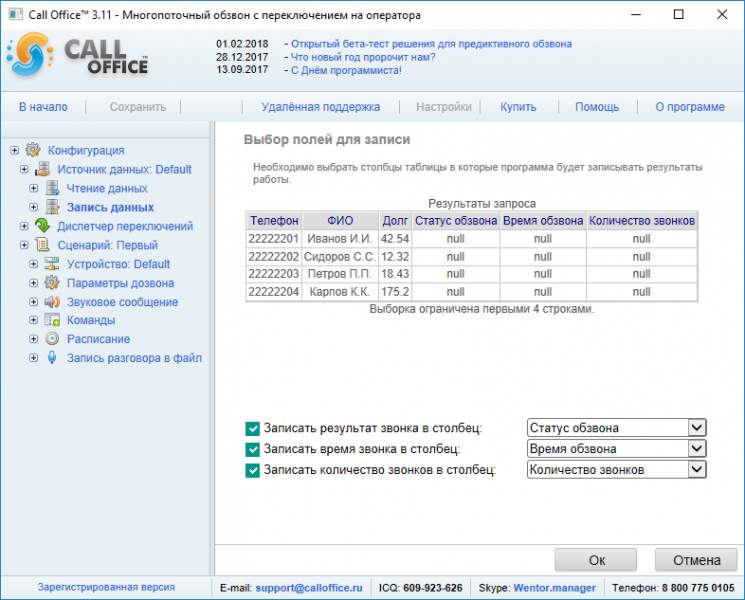745x600 pixels.
Task: Expand the Сценарий: Первый node
Action: [x=24, y=245]
